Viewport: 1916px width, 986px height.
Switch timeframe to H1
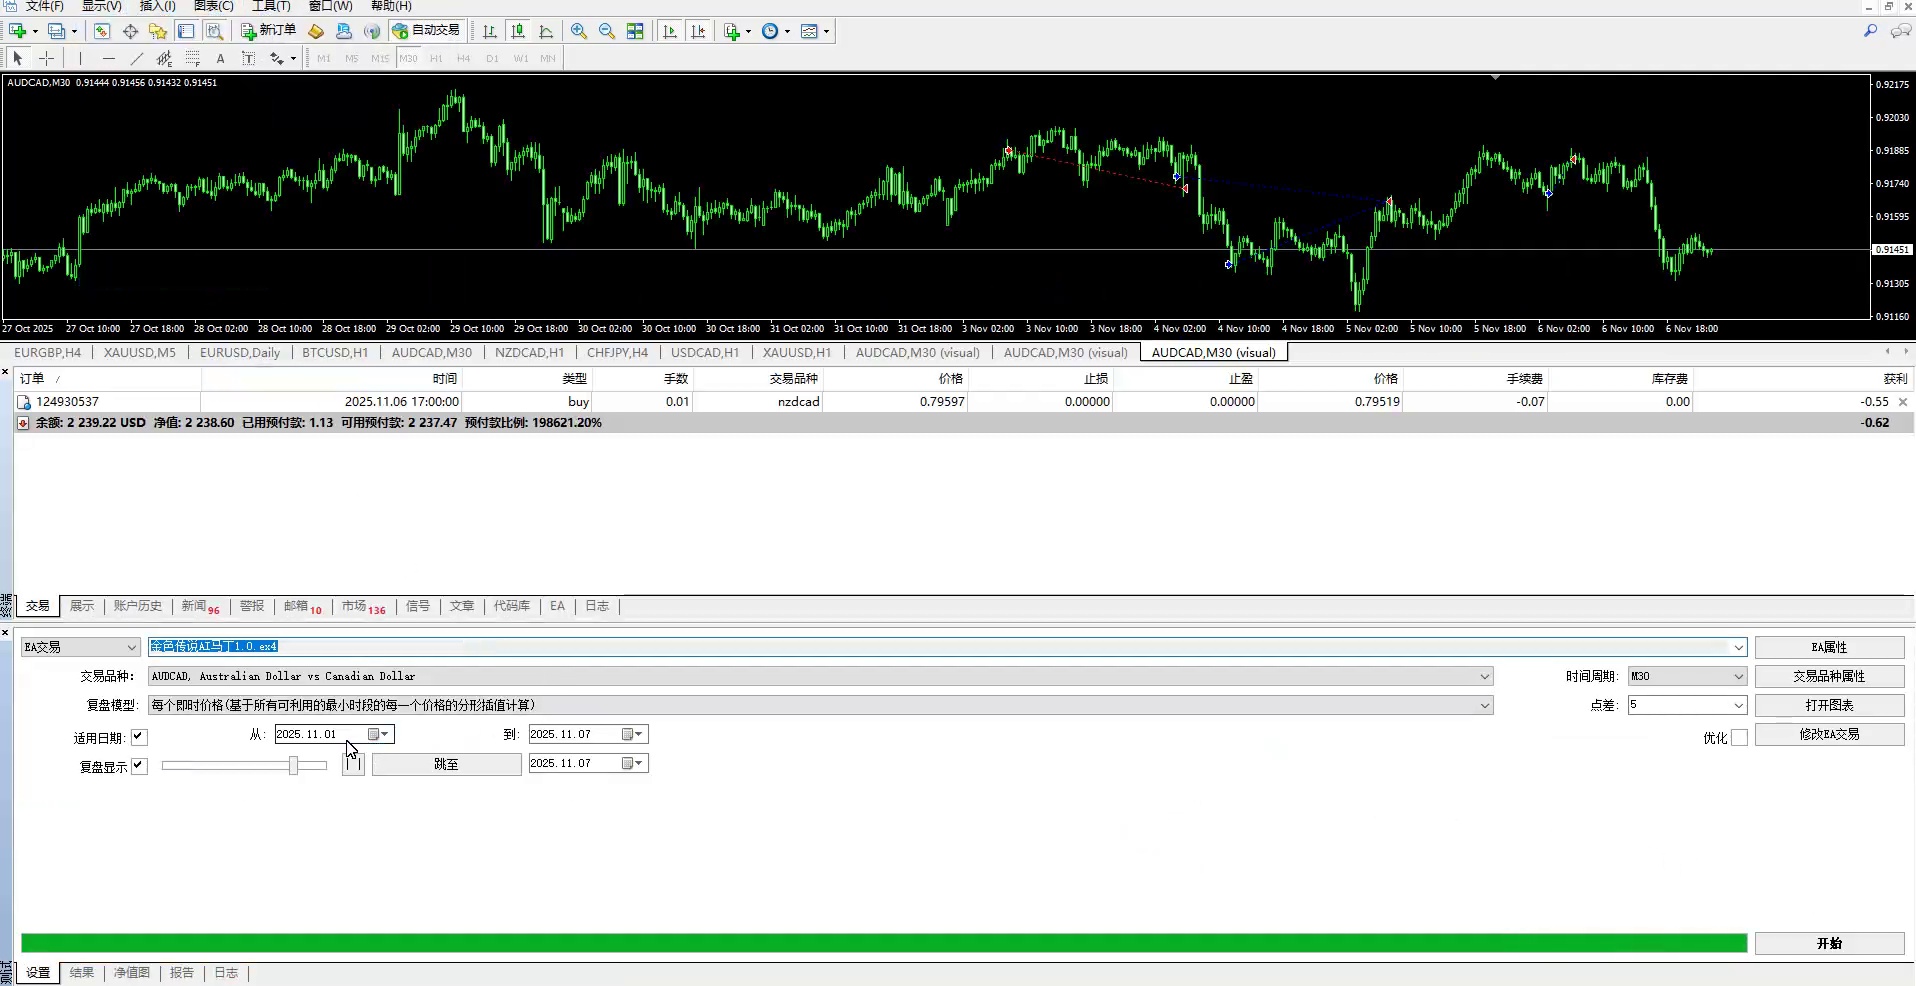[436, 58]
